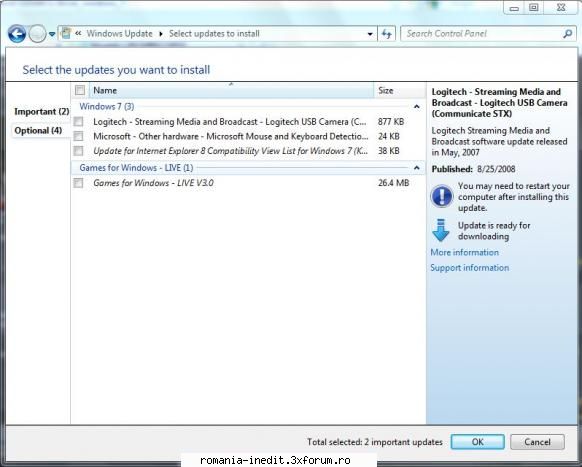Maximize the Windows Update window
This screenshot has width=582, height=467.
click(x=533, y=7)
